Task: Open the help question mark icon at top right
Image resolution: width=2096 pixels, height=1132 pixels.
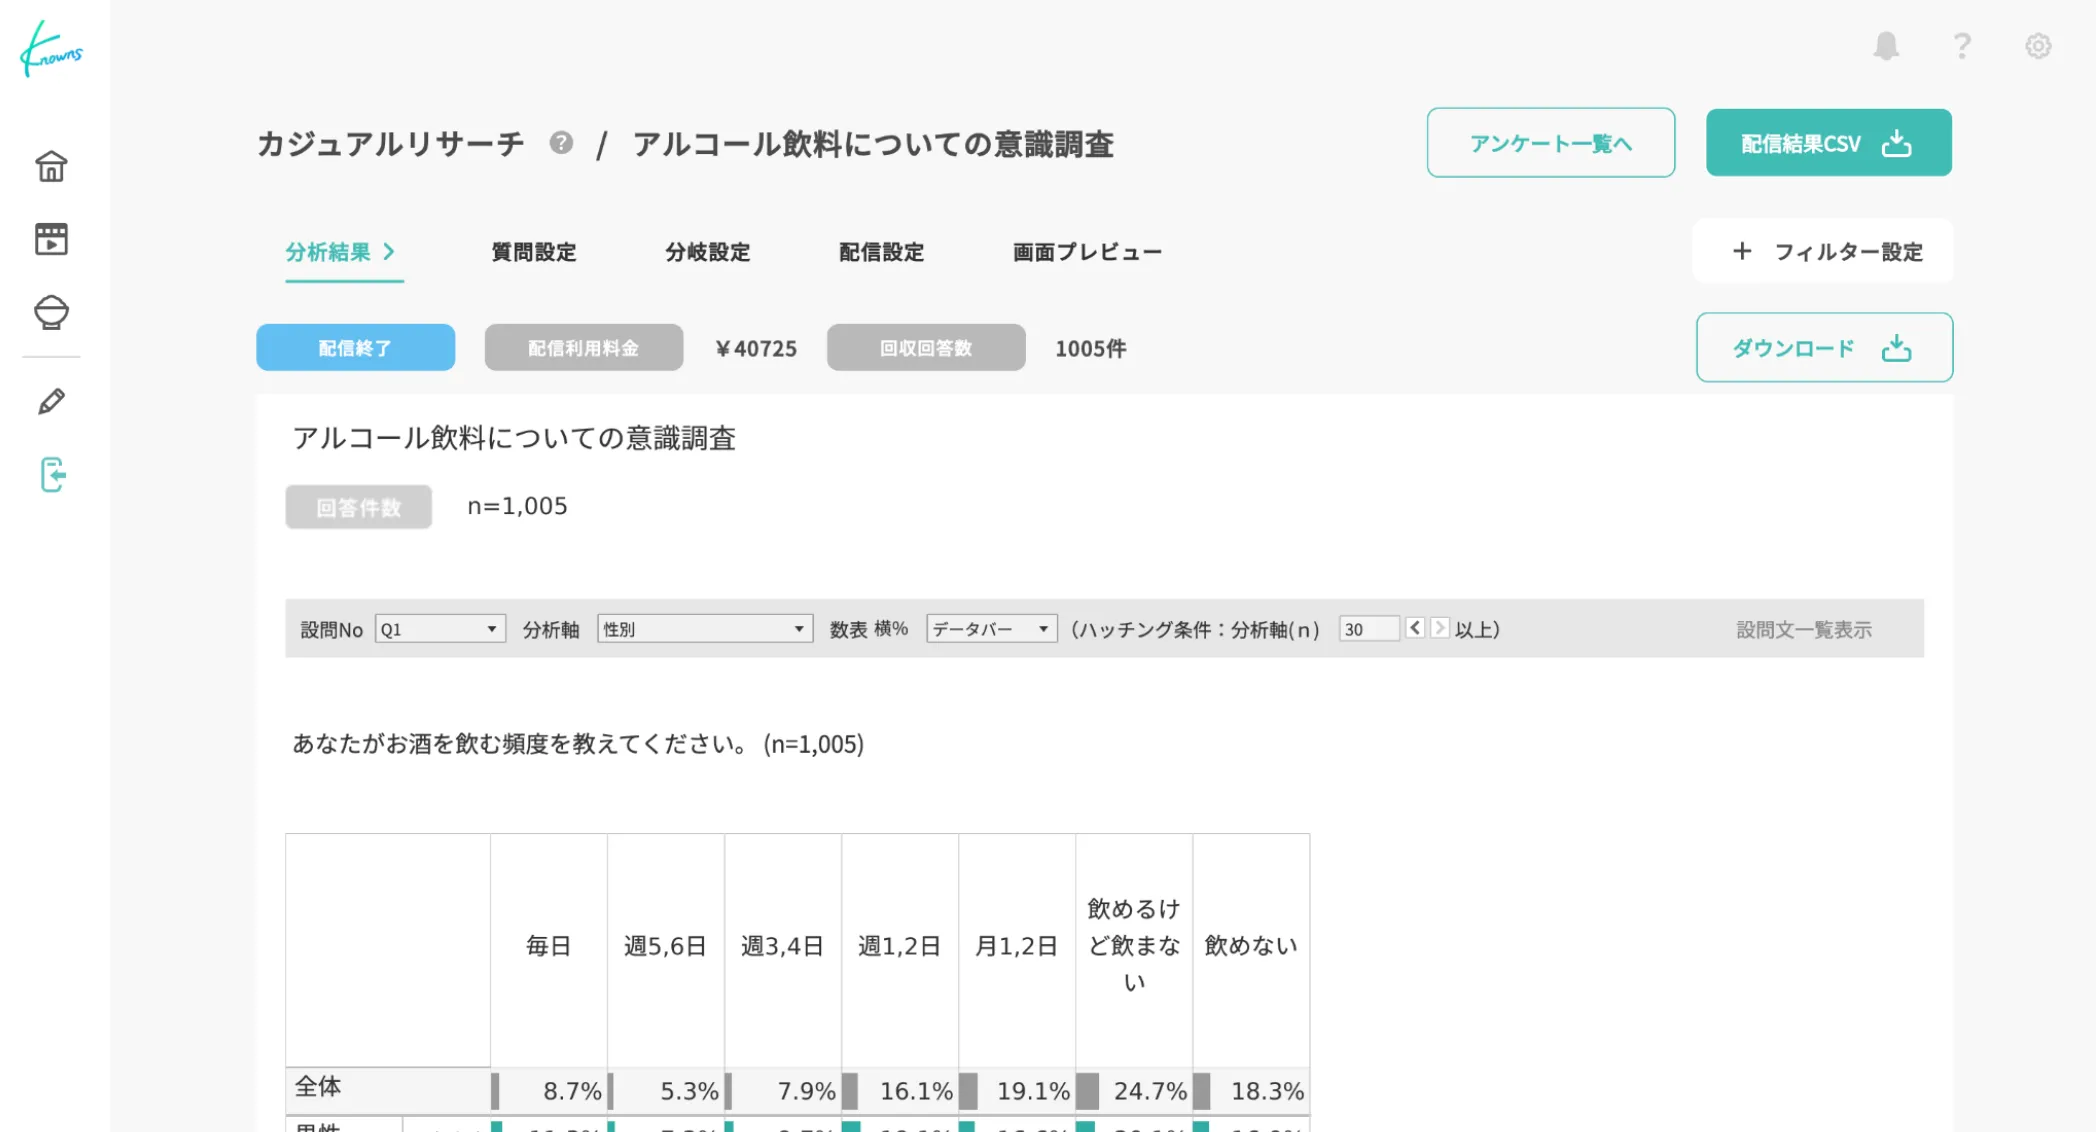Action: 1962,46
